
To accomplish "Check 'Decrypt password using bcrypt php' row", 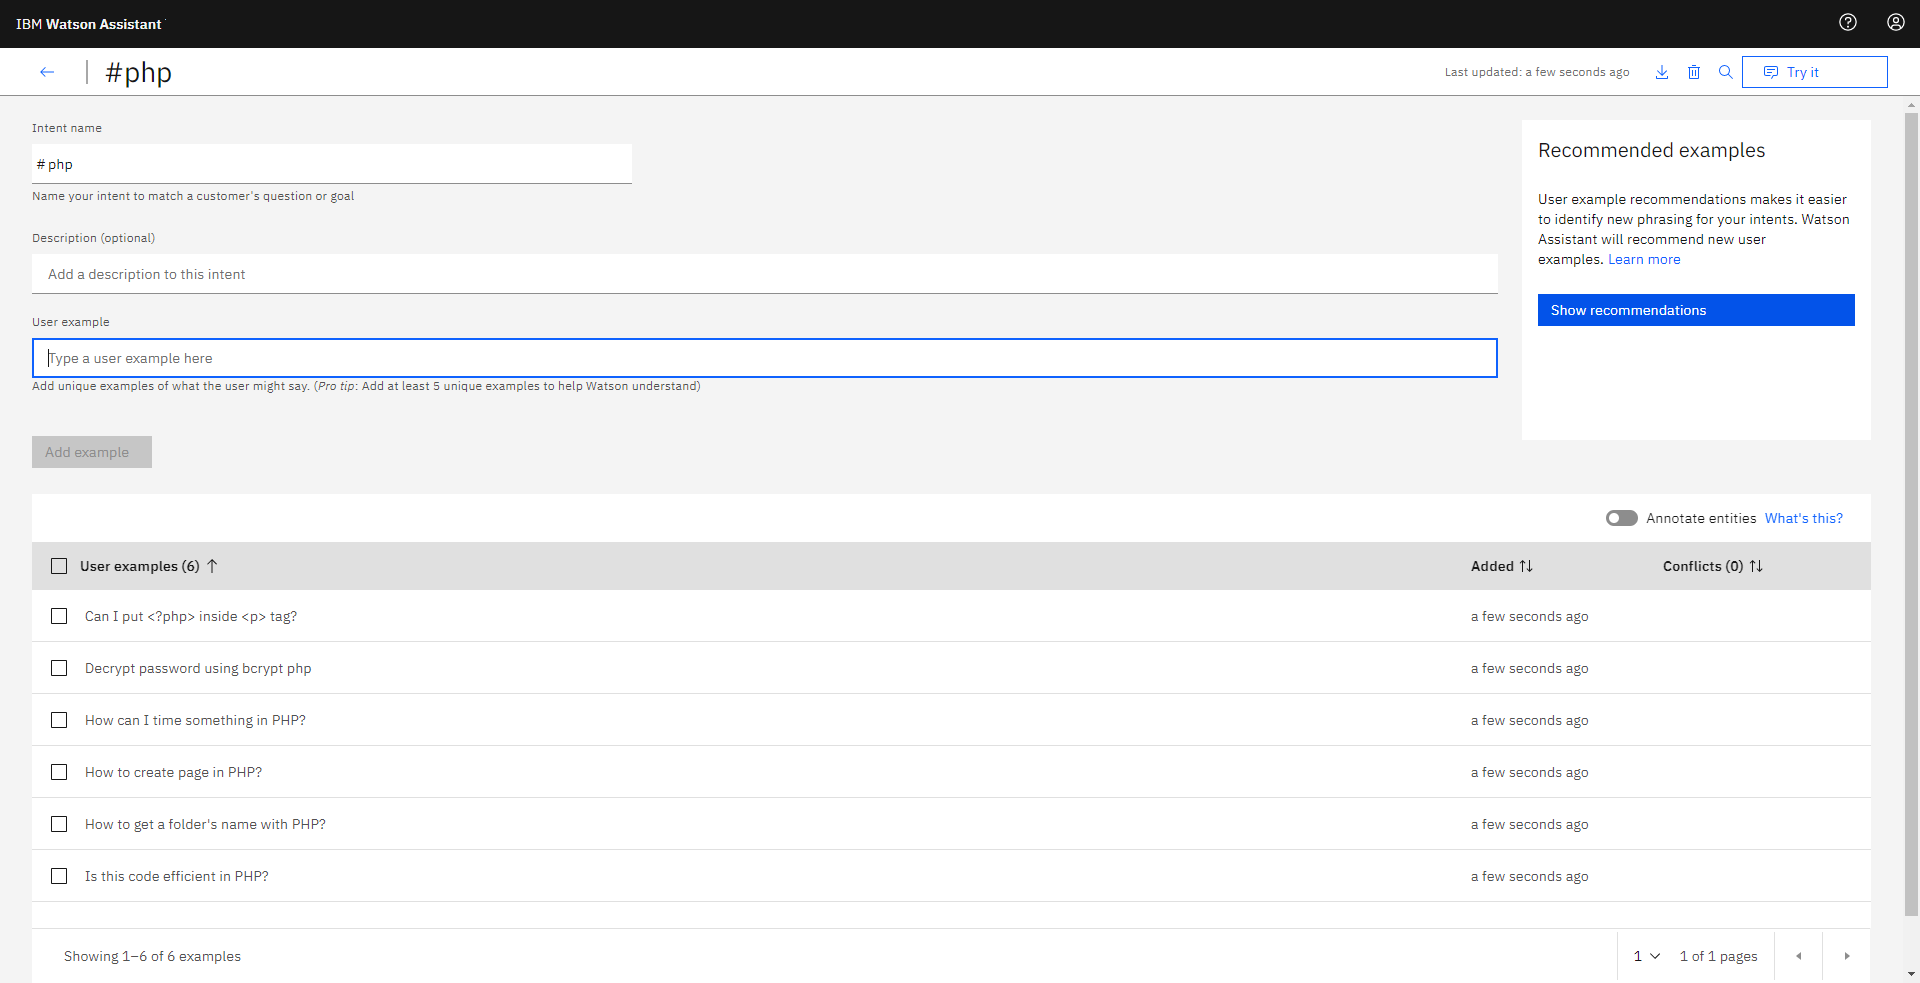I will click(59, 668).
